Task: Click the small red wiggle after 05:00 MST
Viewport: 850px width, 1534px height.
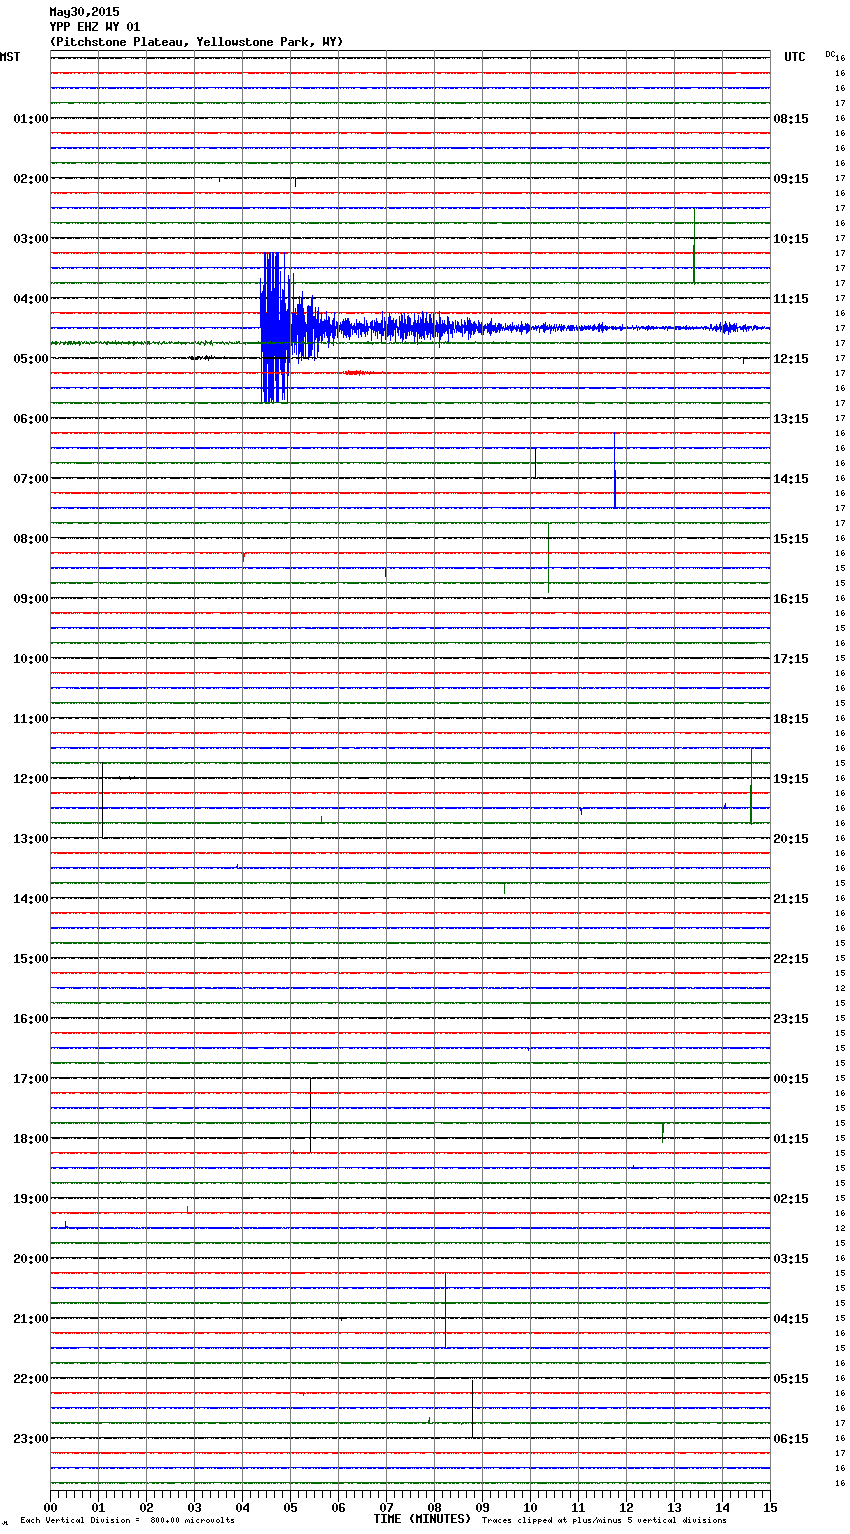Action: [360, 373]
